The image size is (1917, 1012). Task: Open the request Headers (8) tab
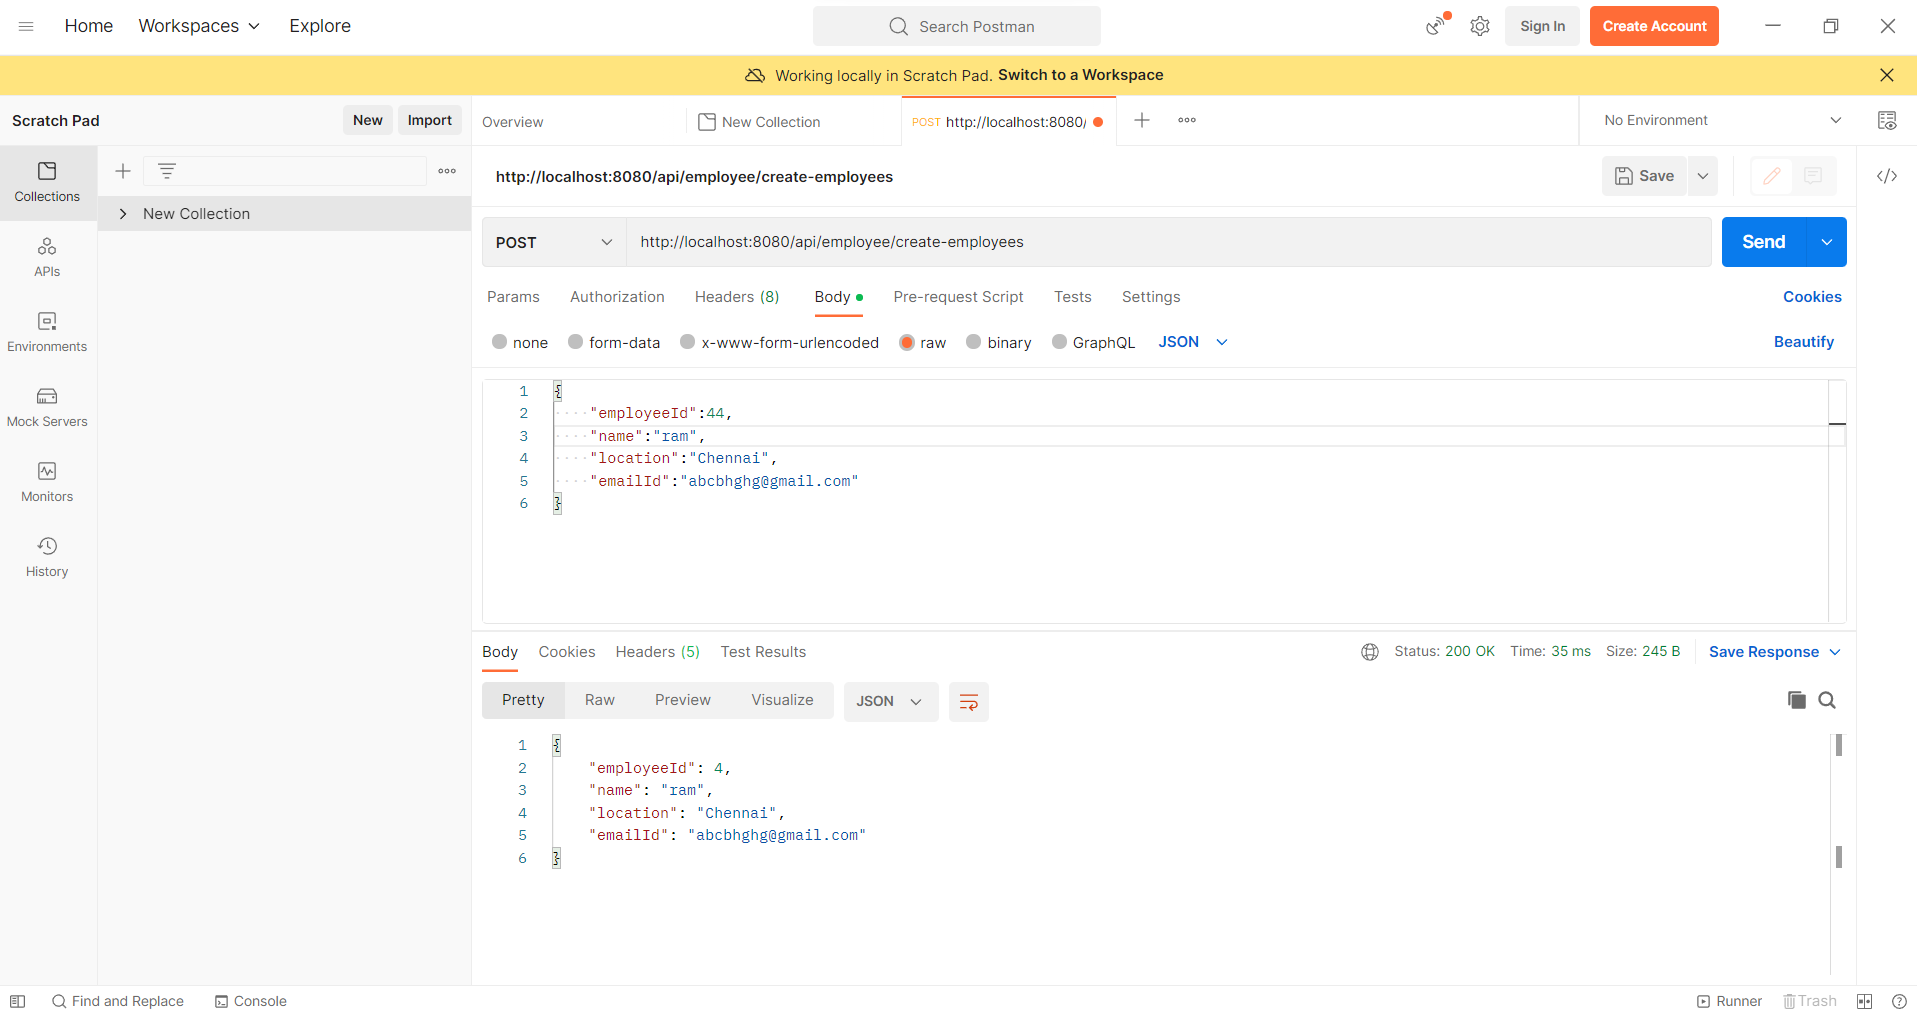737,297
